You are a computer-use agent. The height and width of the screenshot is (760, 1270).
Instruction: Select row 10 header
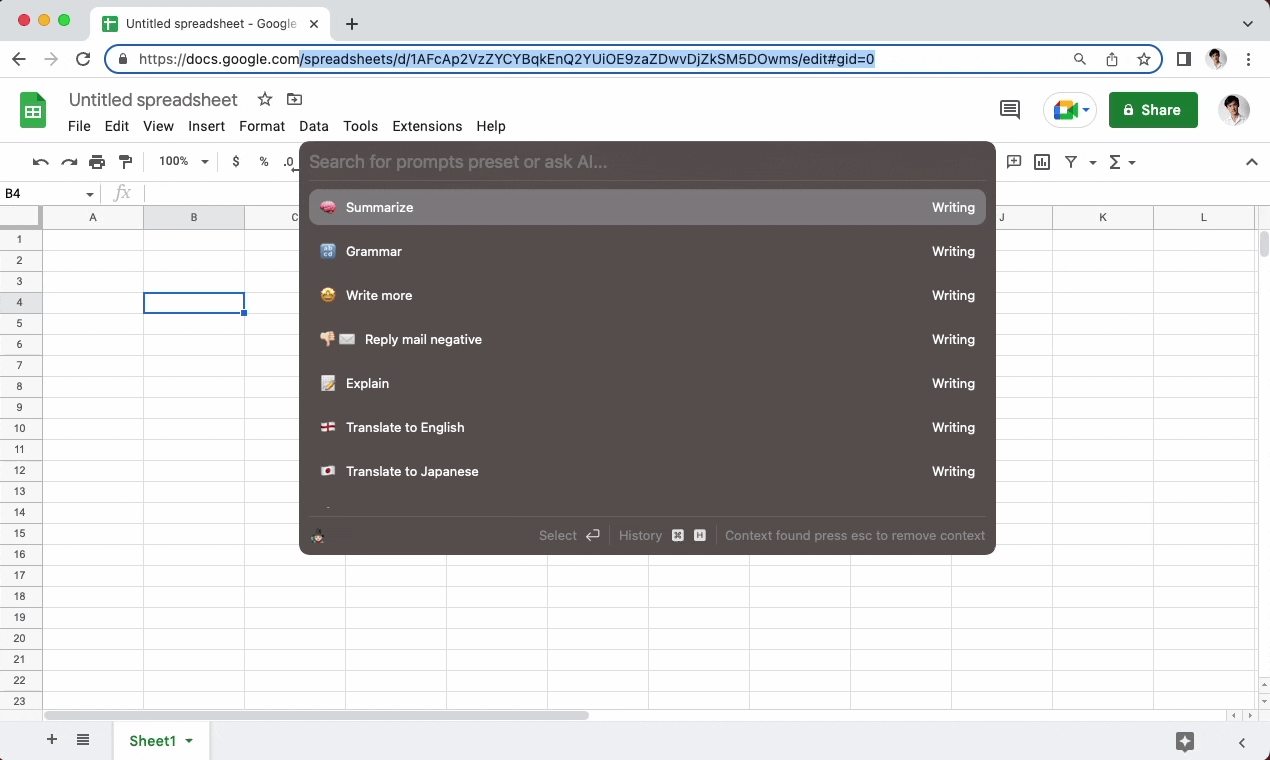tap(19, 428)
